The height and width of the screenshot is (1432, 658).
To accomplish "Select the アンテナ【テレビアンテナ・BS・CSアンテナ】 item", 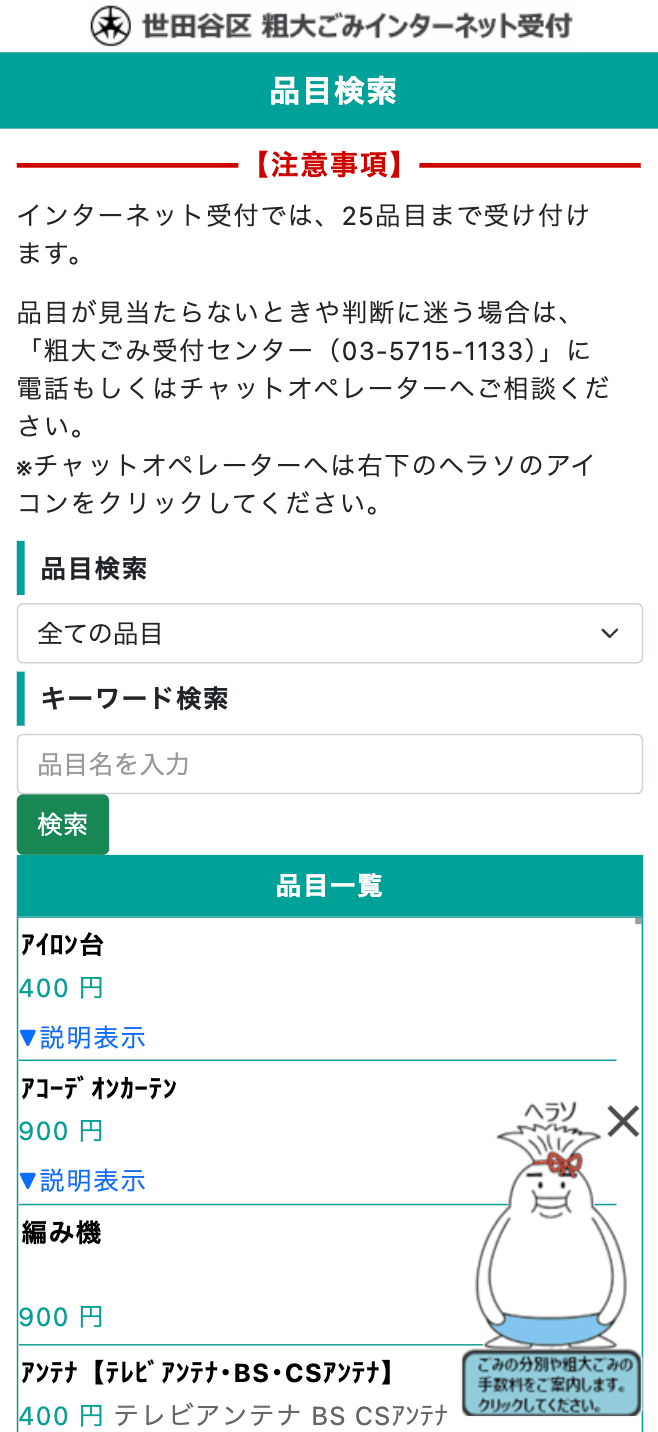I will coord(206,1374).
